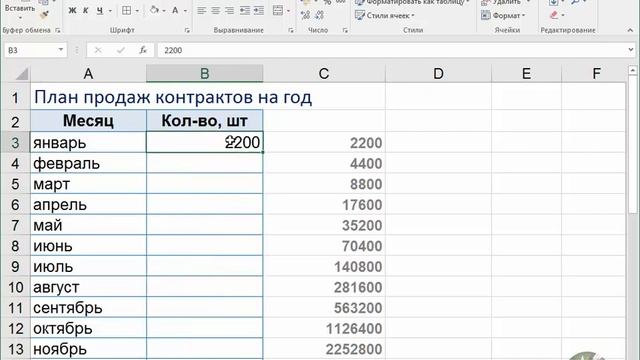
Task: Select column E header
Action: (527, 73)
